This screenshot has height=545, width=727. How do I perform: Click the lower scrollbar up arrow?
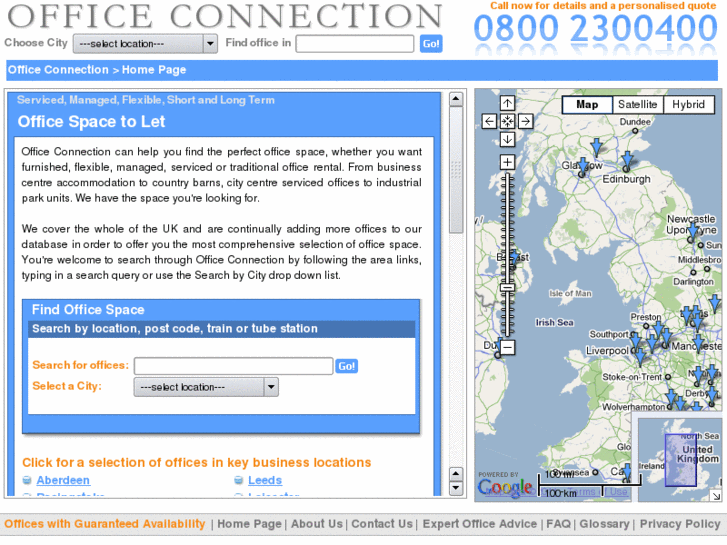click(456, 474)
